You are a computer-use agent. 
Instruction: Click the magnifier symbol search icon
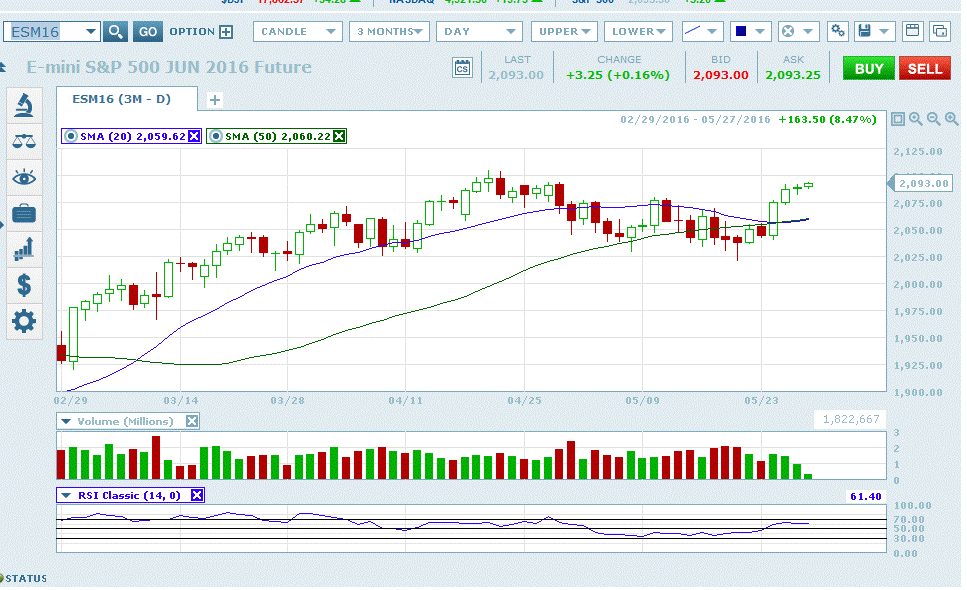click(116, 32)
